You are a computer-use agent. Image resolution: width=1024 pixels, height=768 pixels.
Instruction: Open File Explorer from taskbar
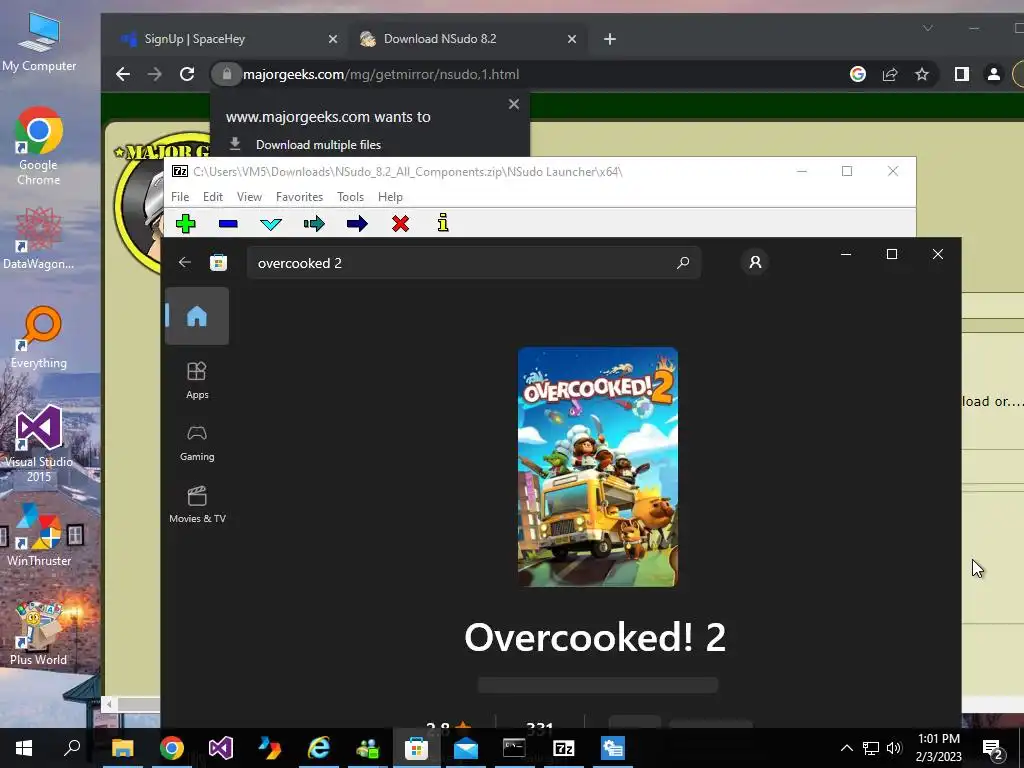click(122, 748)
